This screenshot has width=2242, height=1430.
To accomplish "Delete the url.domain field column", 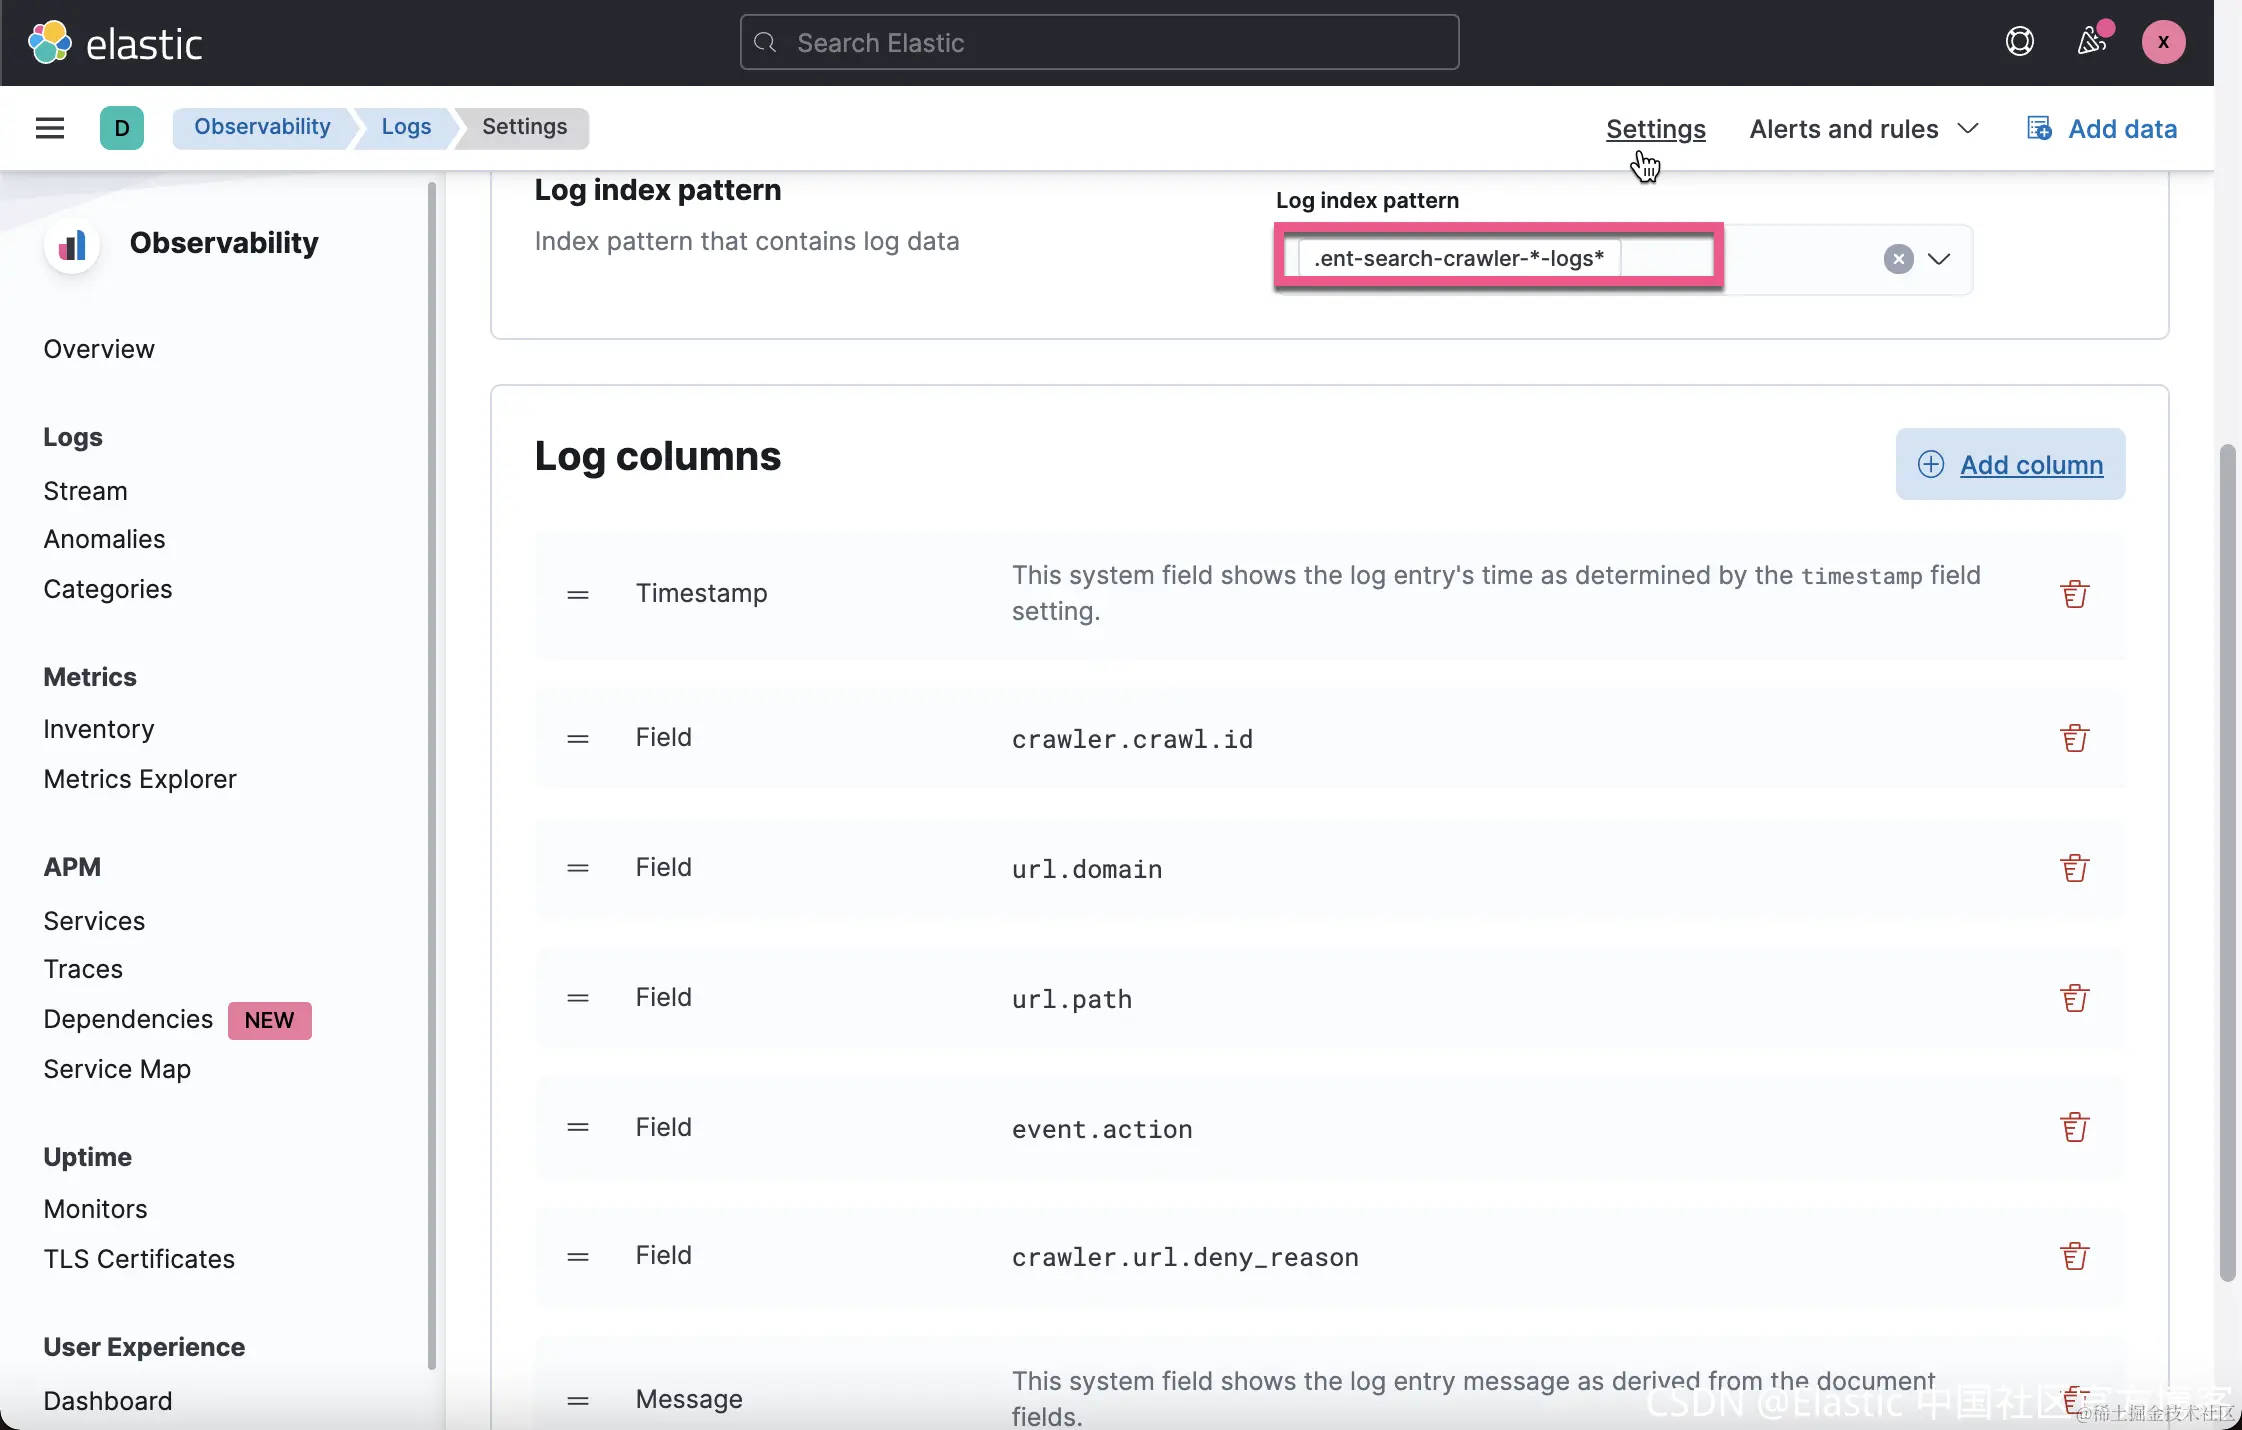I will [2075, 868].
